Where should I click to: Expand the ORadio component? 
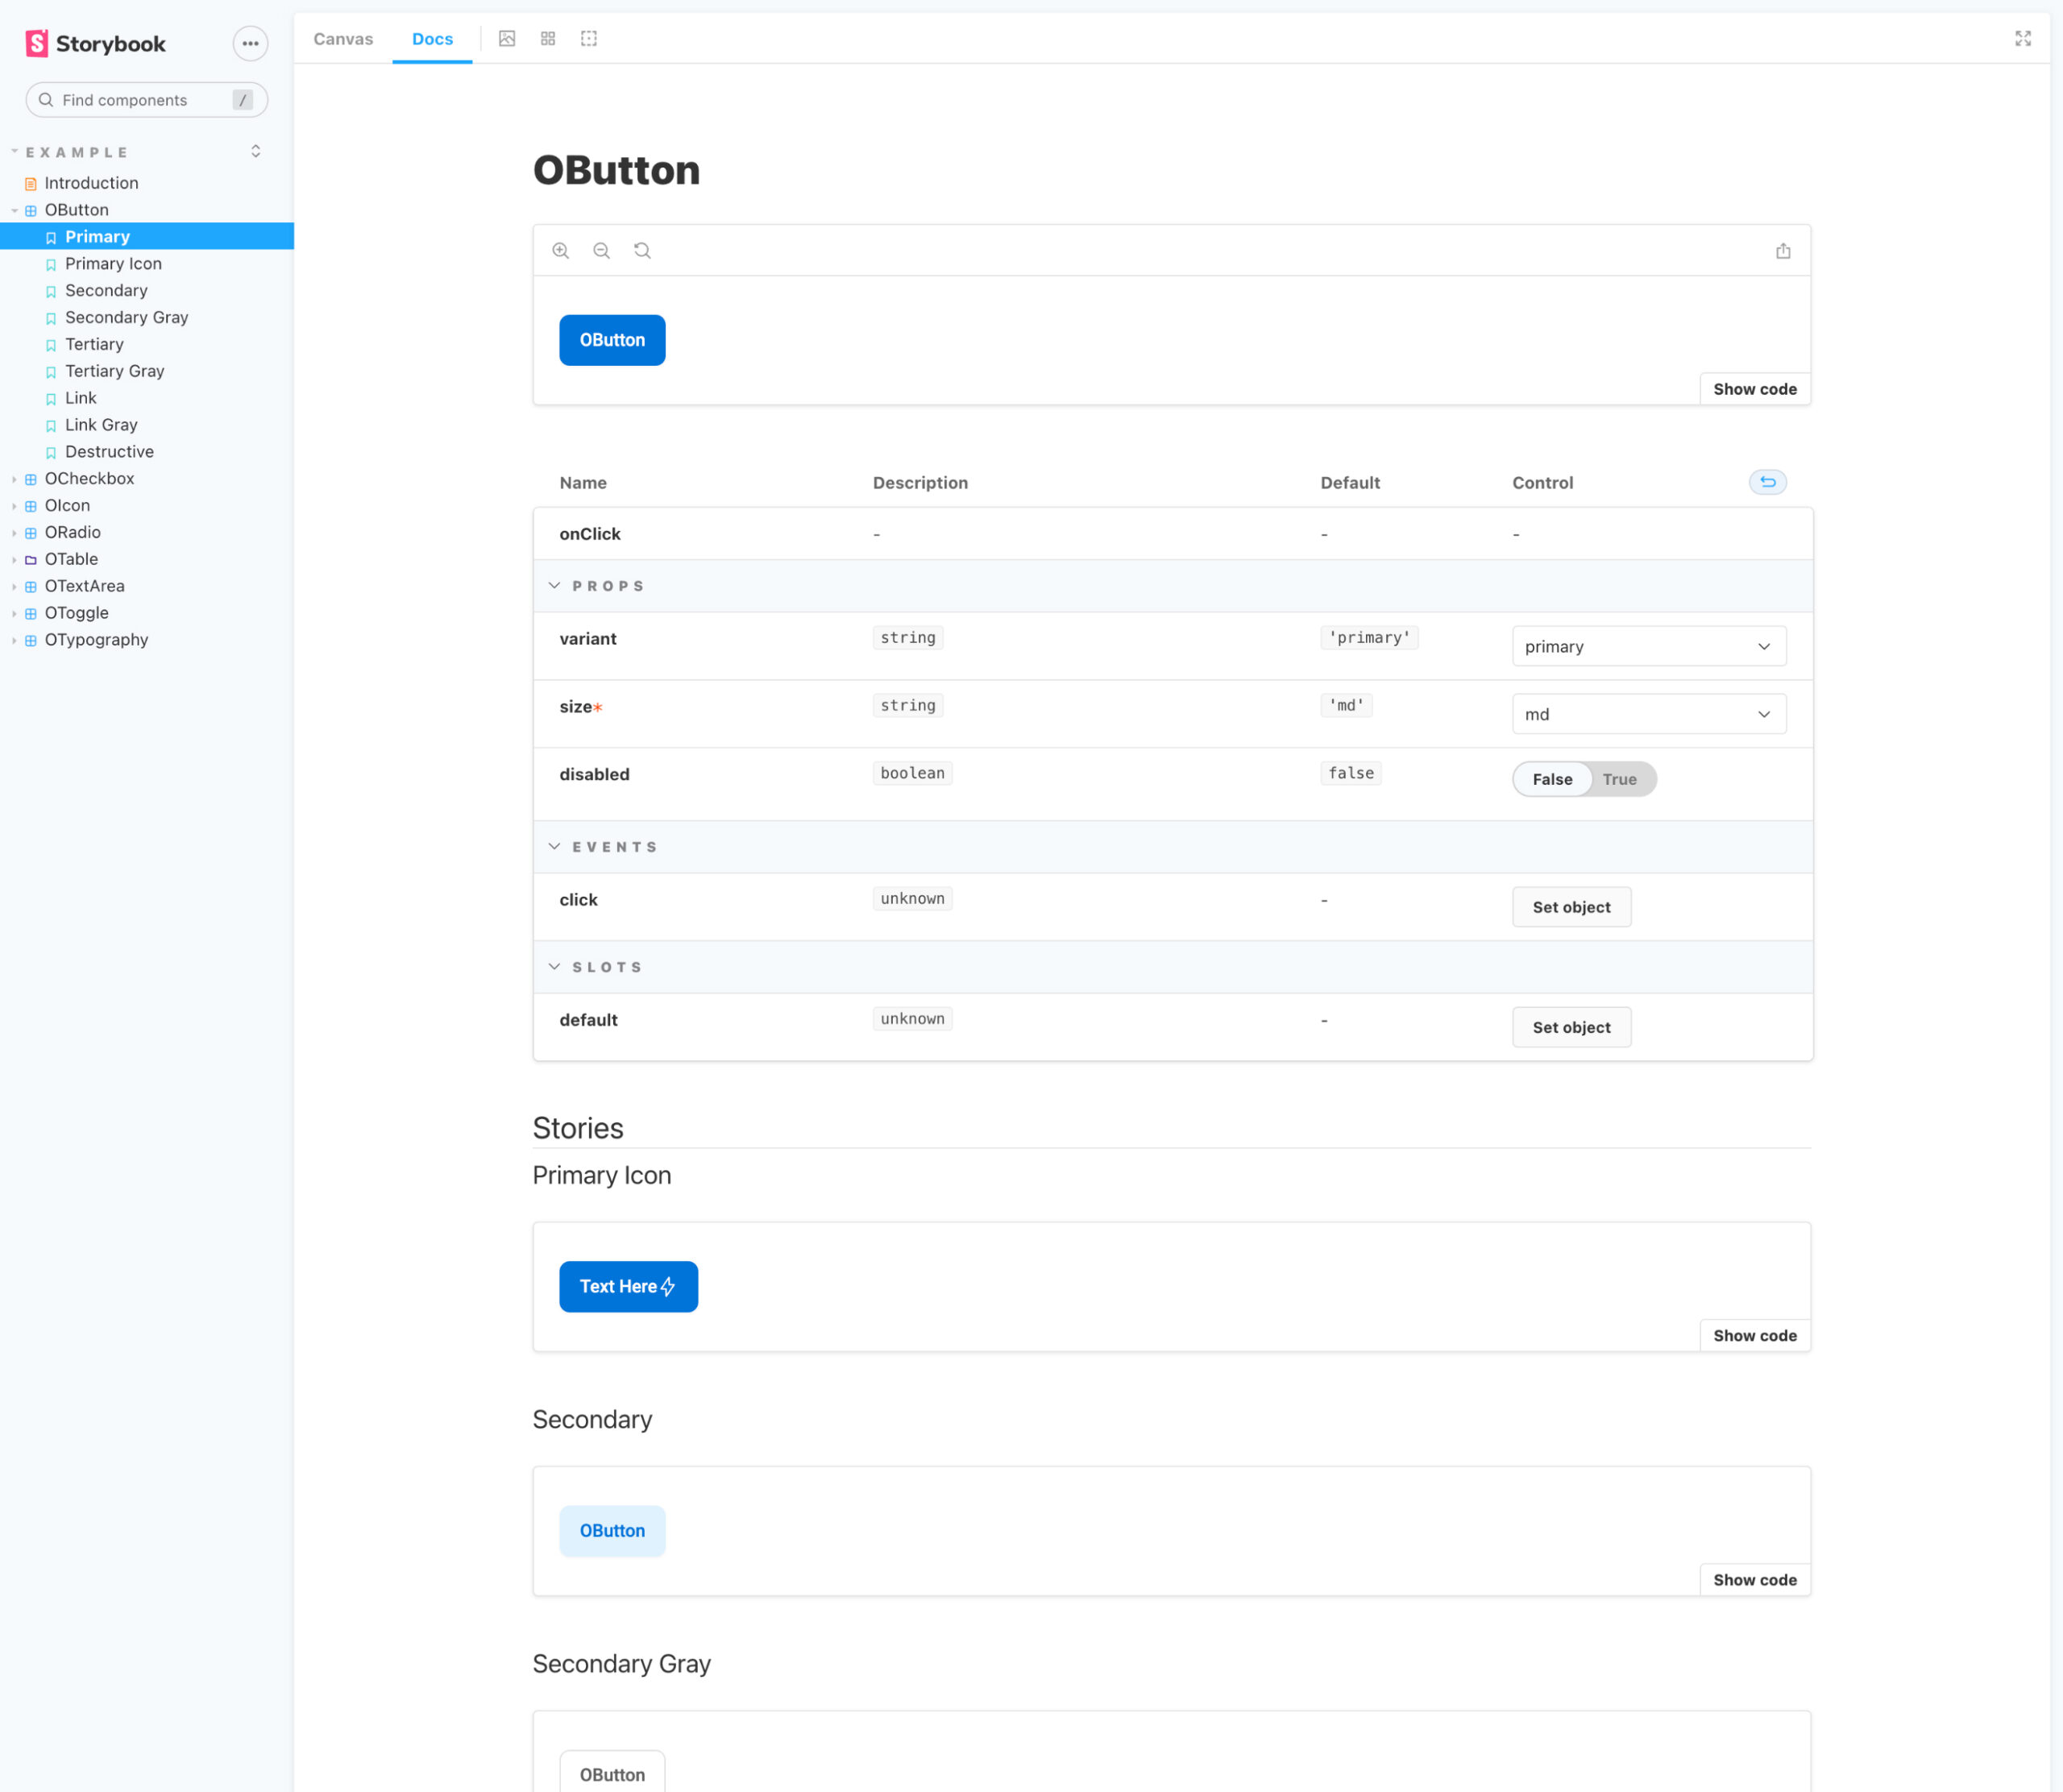(72, 533)
